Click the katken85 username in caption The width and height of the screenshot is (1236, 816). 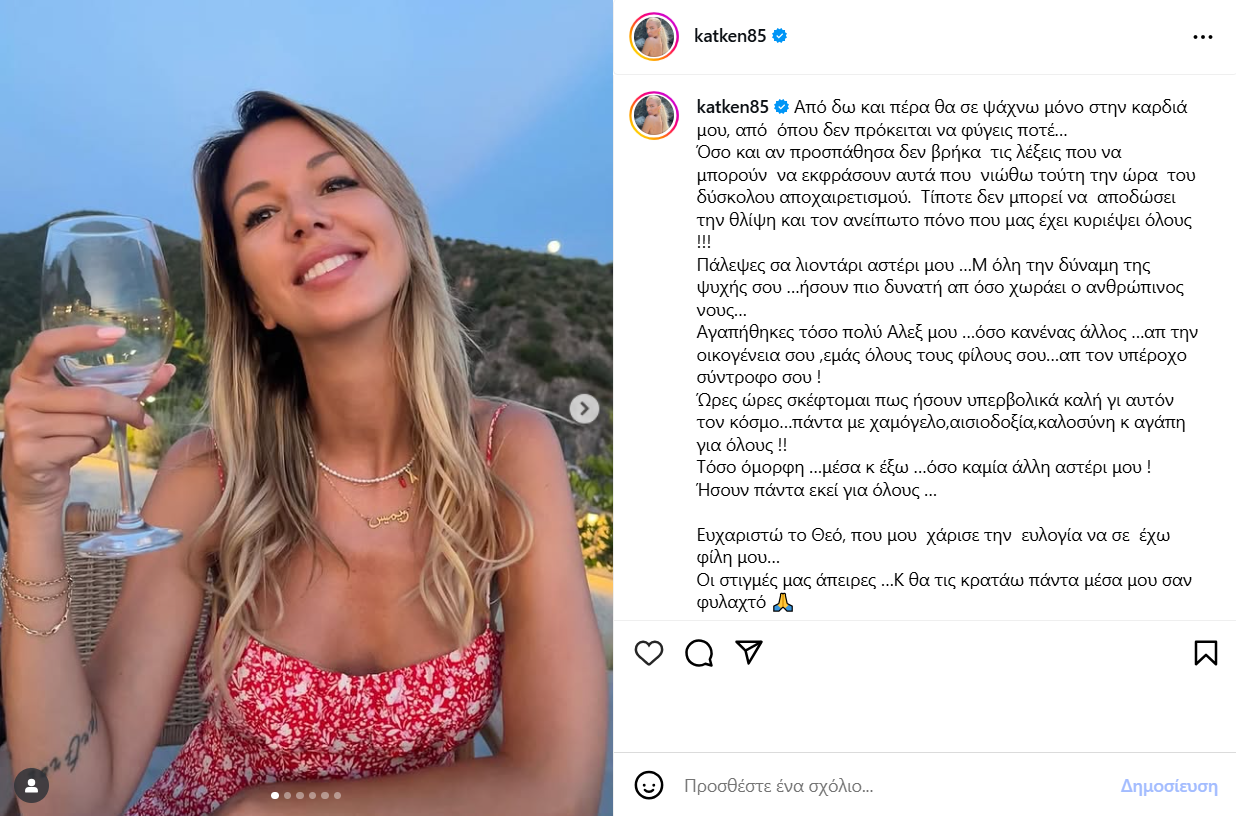[x=730, y=107]
